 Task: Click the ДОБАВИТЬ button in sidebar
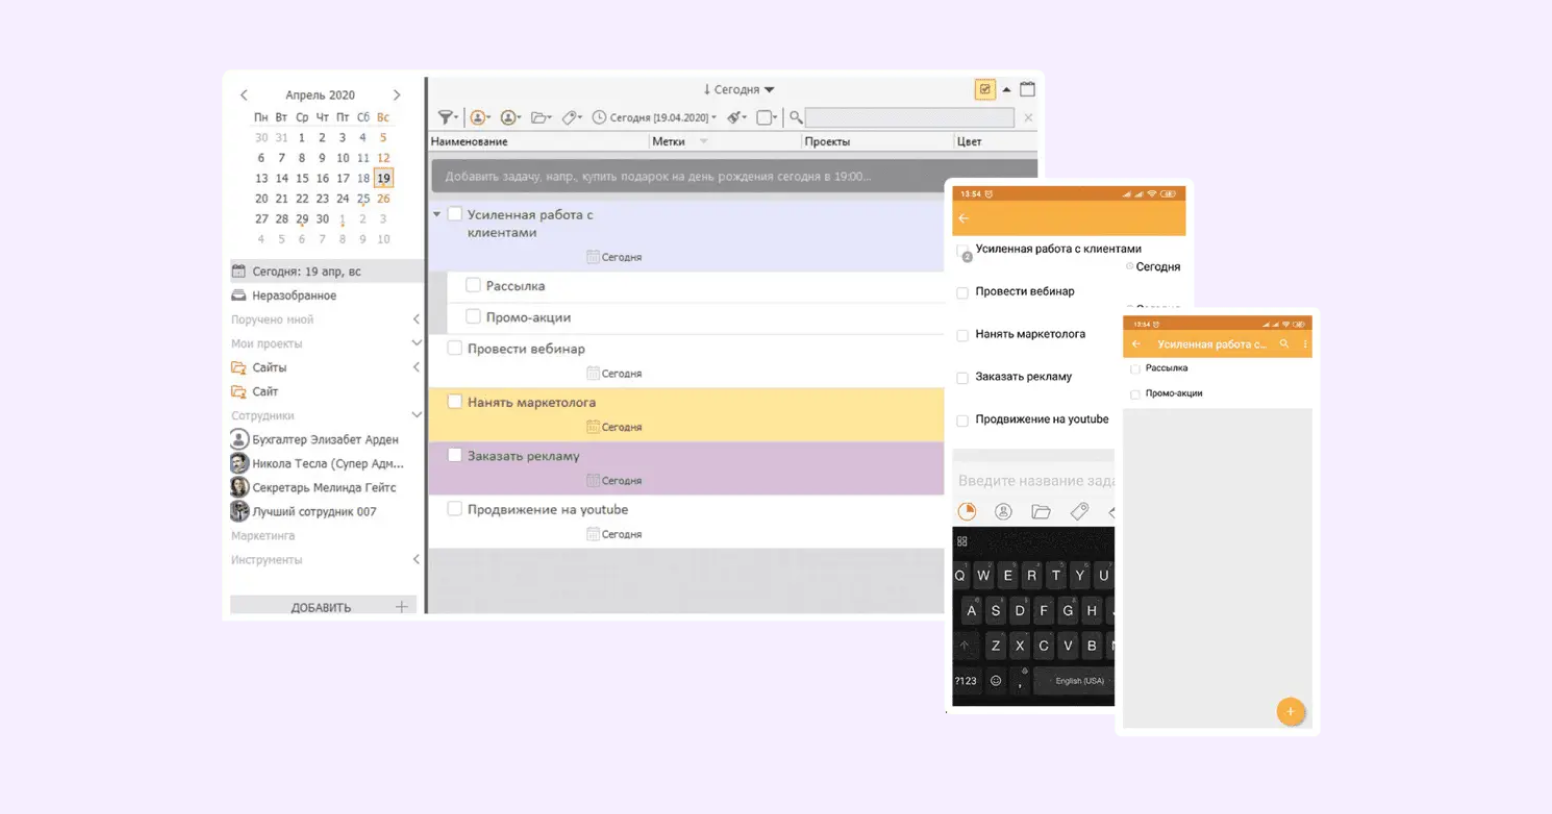(323, 607)
